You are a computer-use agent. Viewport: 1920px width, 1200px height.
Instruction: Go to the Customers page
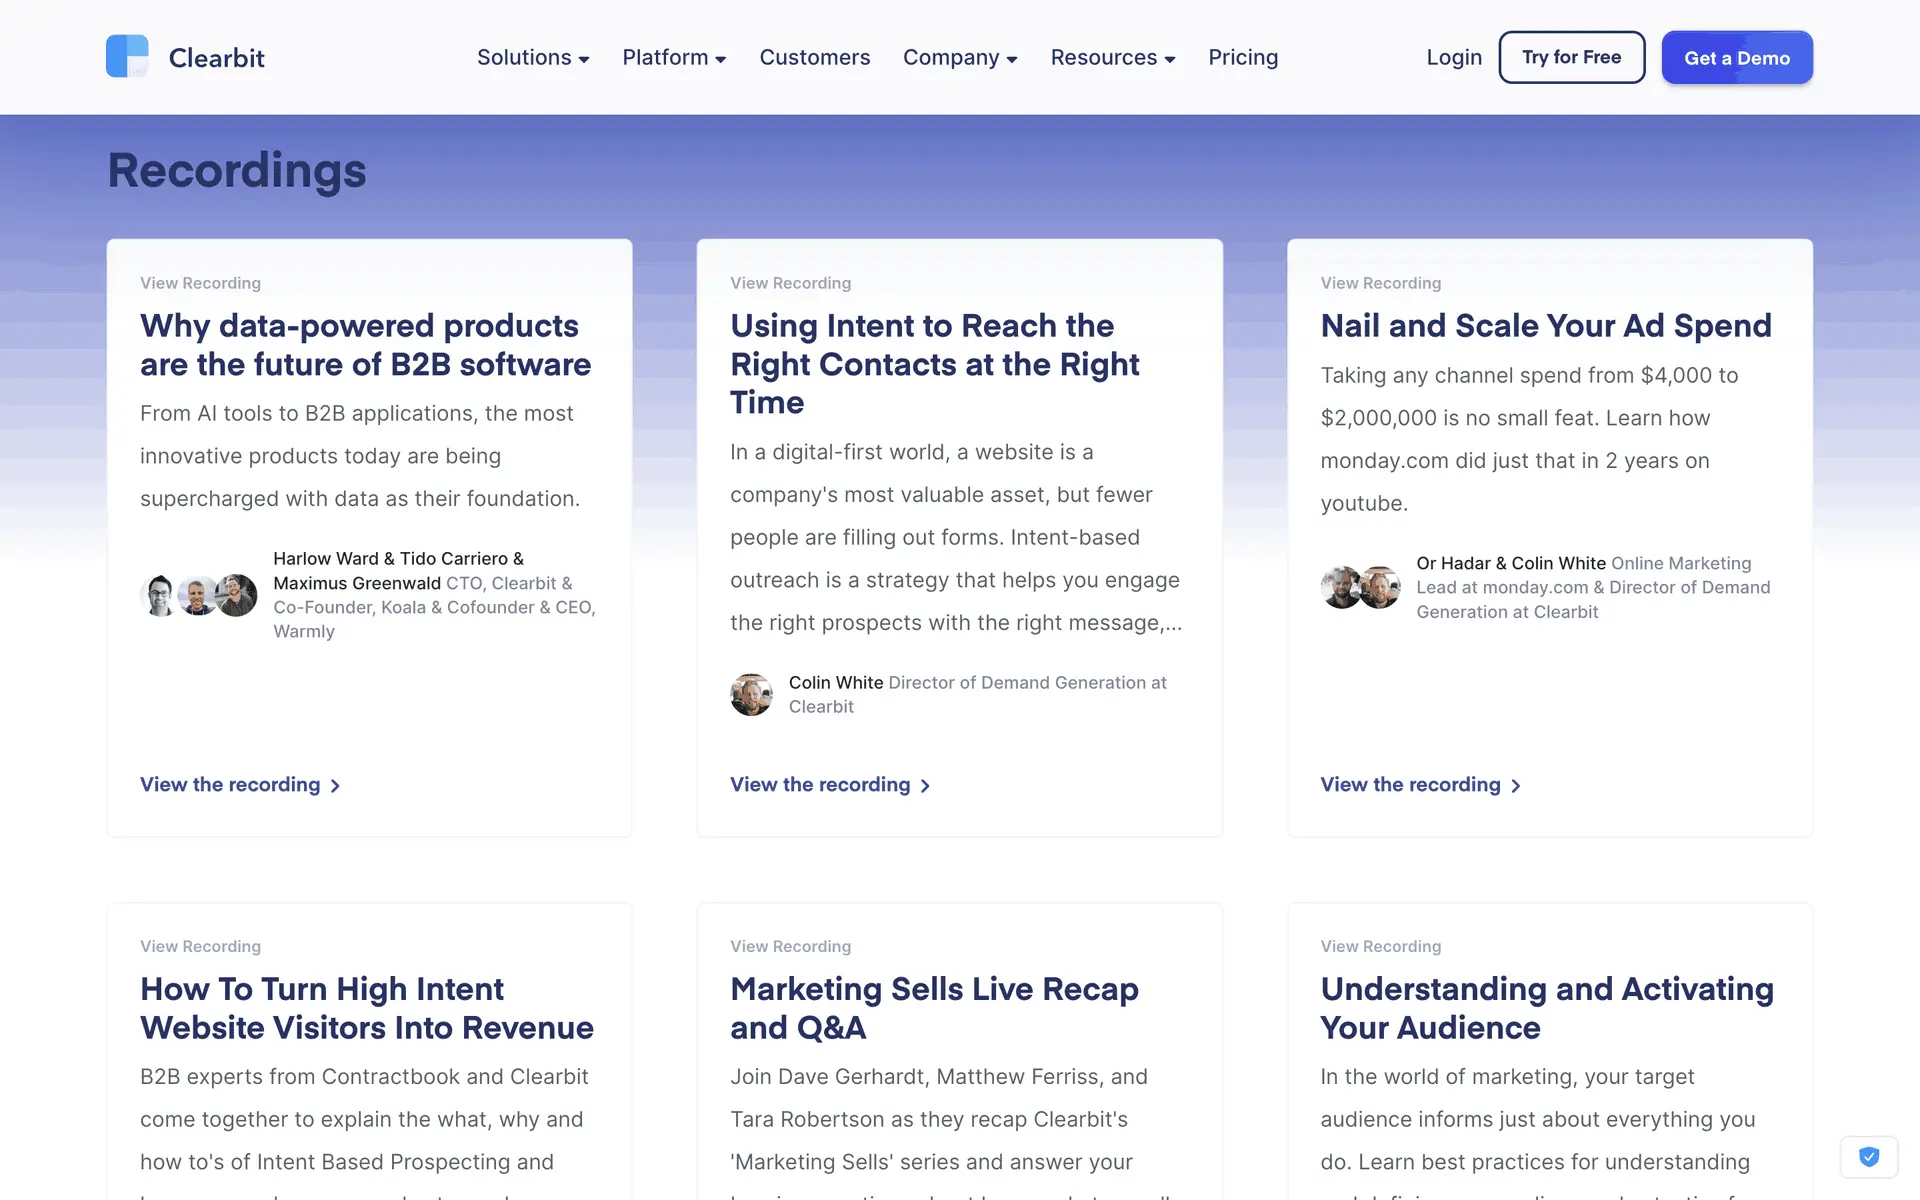(x=814, y=57)
